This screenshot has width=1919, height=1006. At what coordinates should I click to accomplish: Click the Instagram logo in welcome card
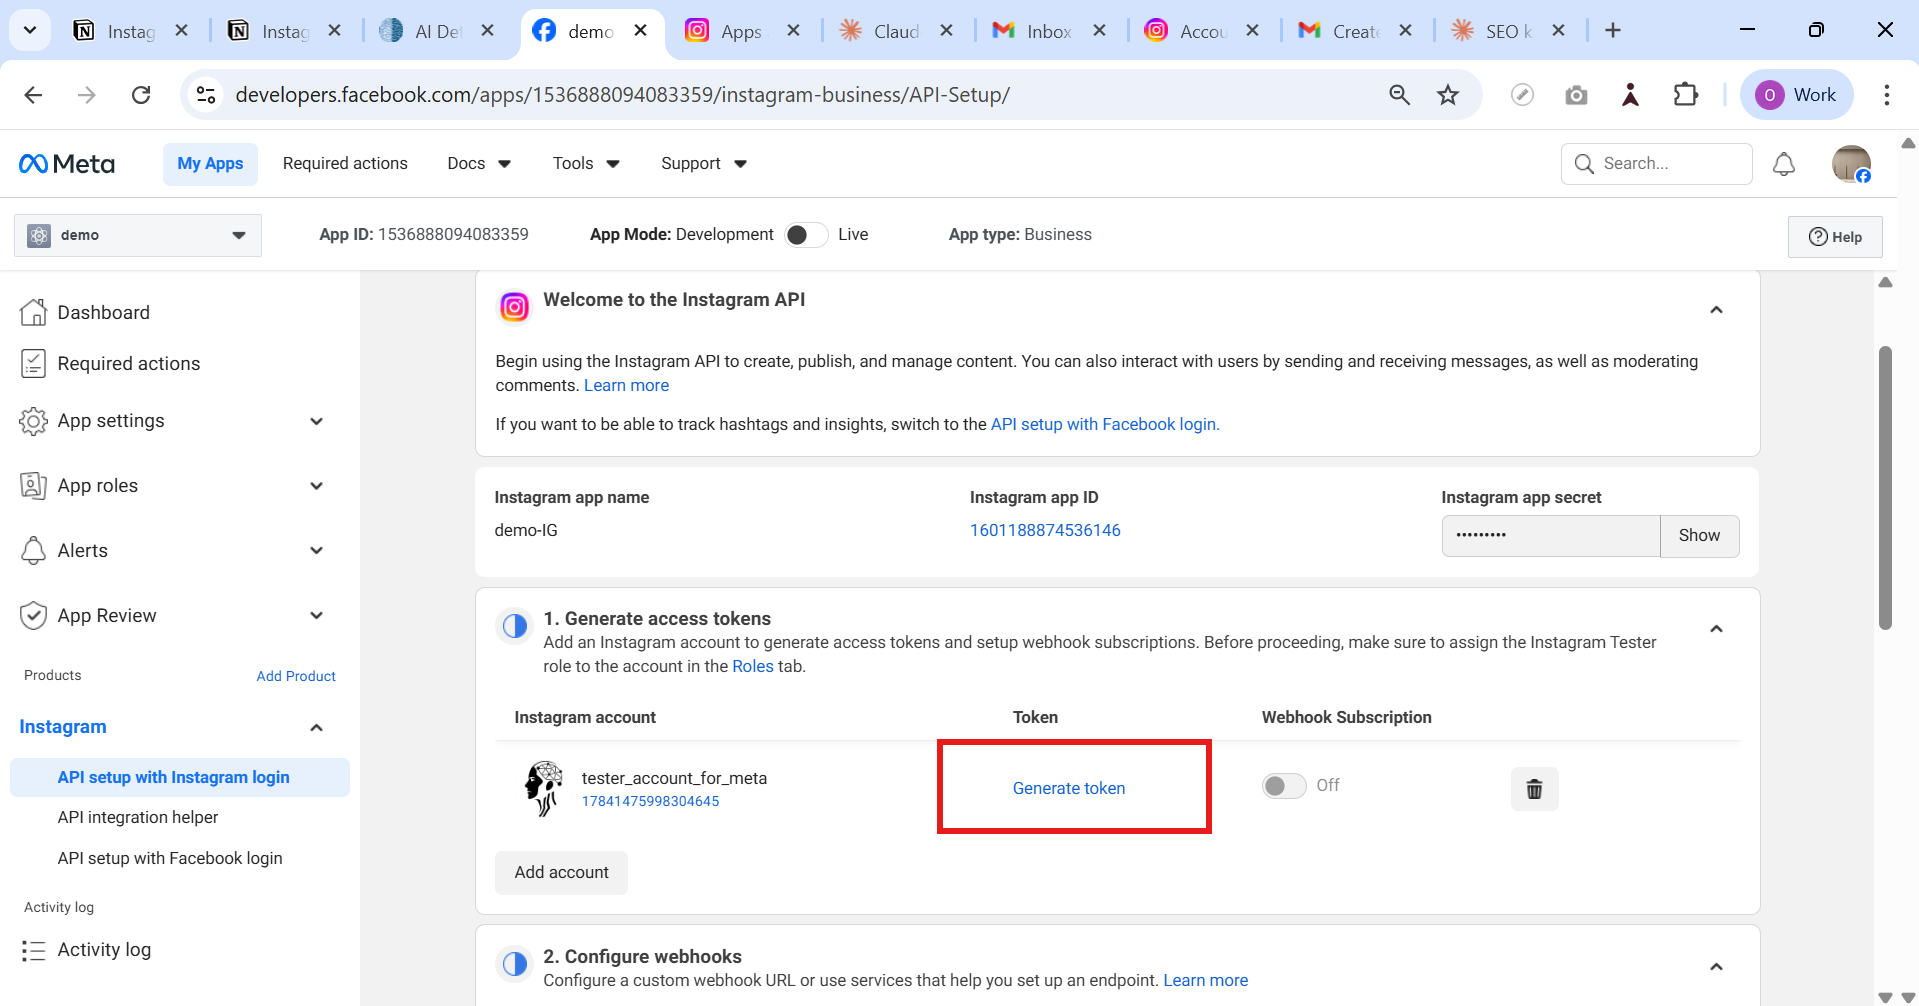514,307
